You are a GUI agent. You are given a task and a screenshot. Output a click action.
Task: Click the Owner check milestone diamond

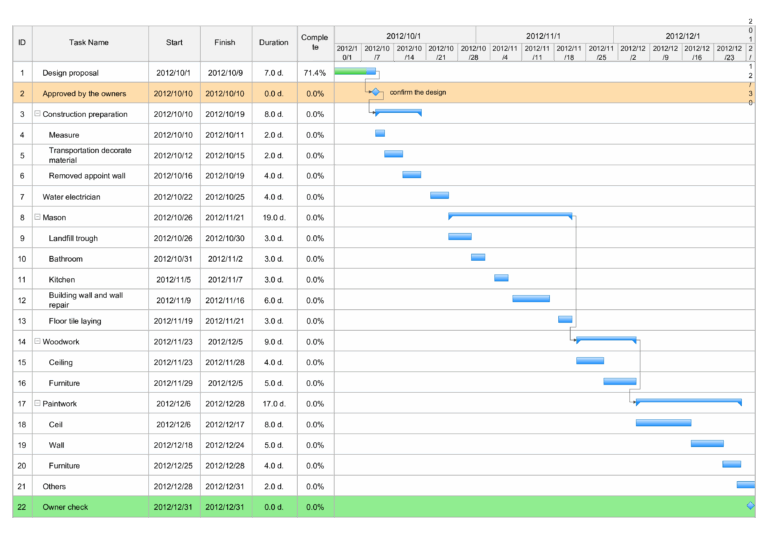(751, 507)
